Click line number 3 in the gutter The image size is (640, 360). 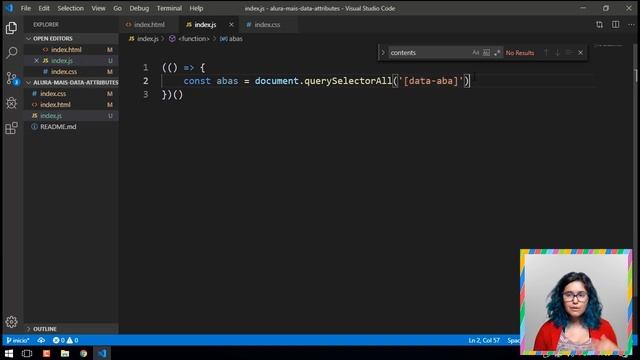(x=145, y=94)
